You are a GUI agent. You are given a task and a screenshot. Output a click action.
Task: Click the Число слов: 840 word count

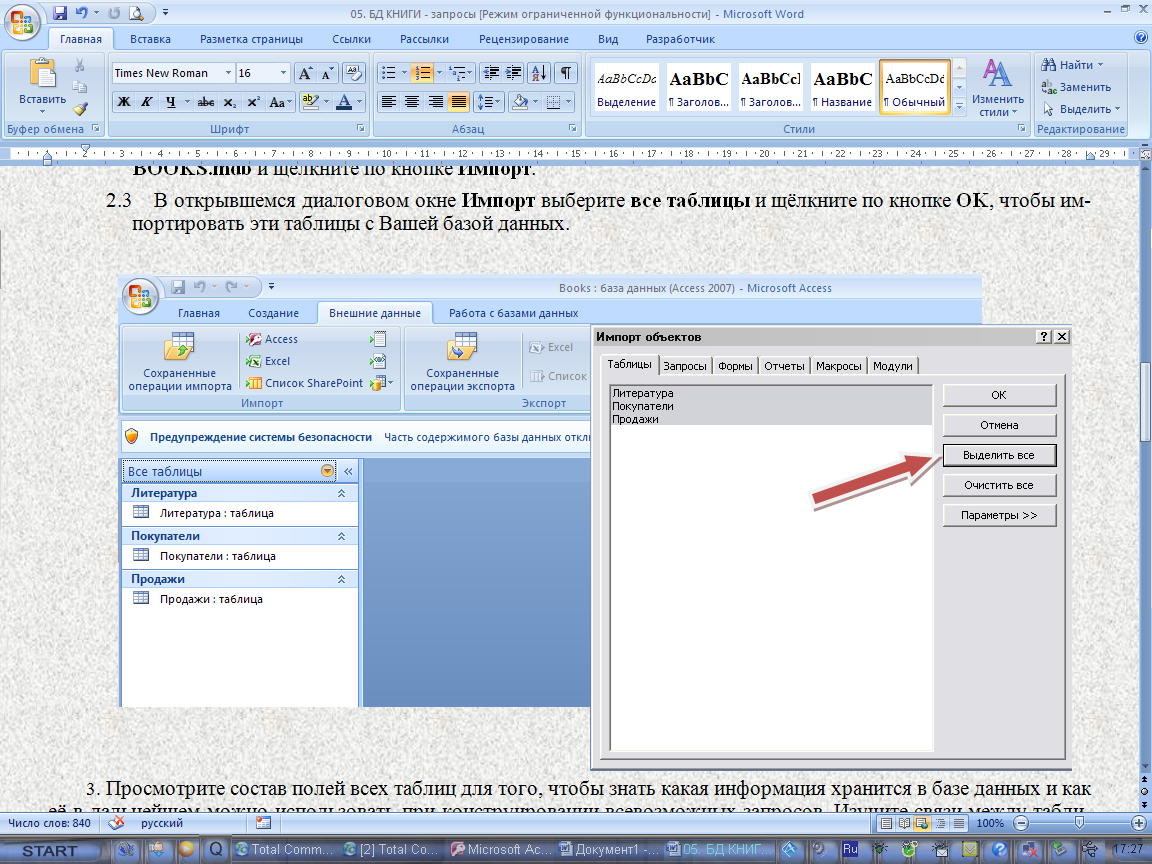(x=49, y=823)
